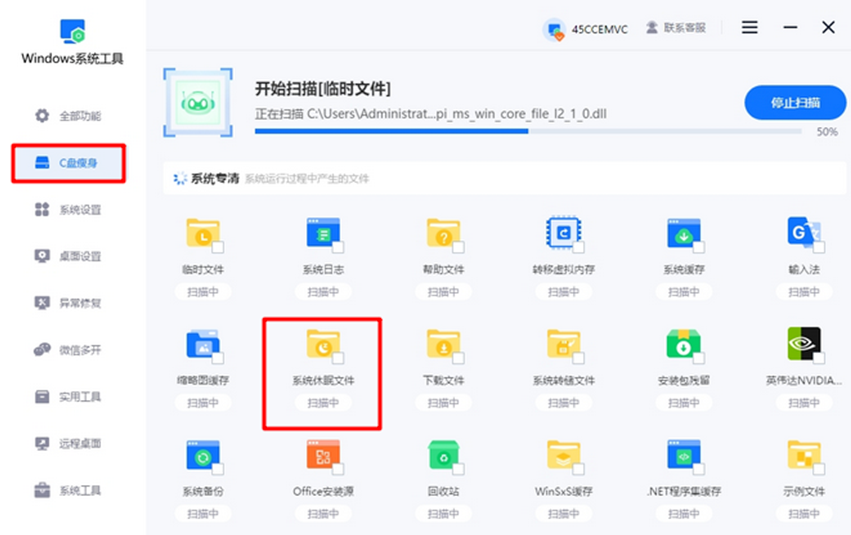Viewport: 851px width, 535px height.
Task: Check the 下载文件 checkbox
Action: click(458, 358)
